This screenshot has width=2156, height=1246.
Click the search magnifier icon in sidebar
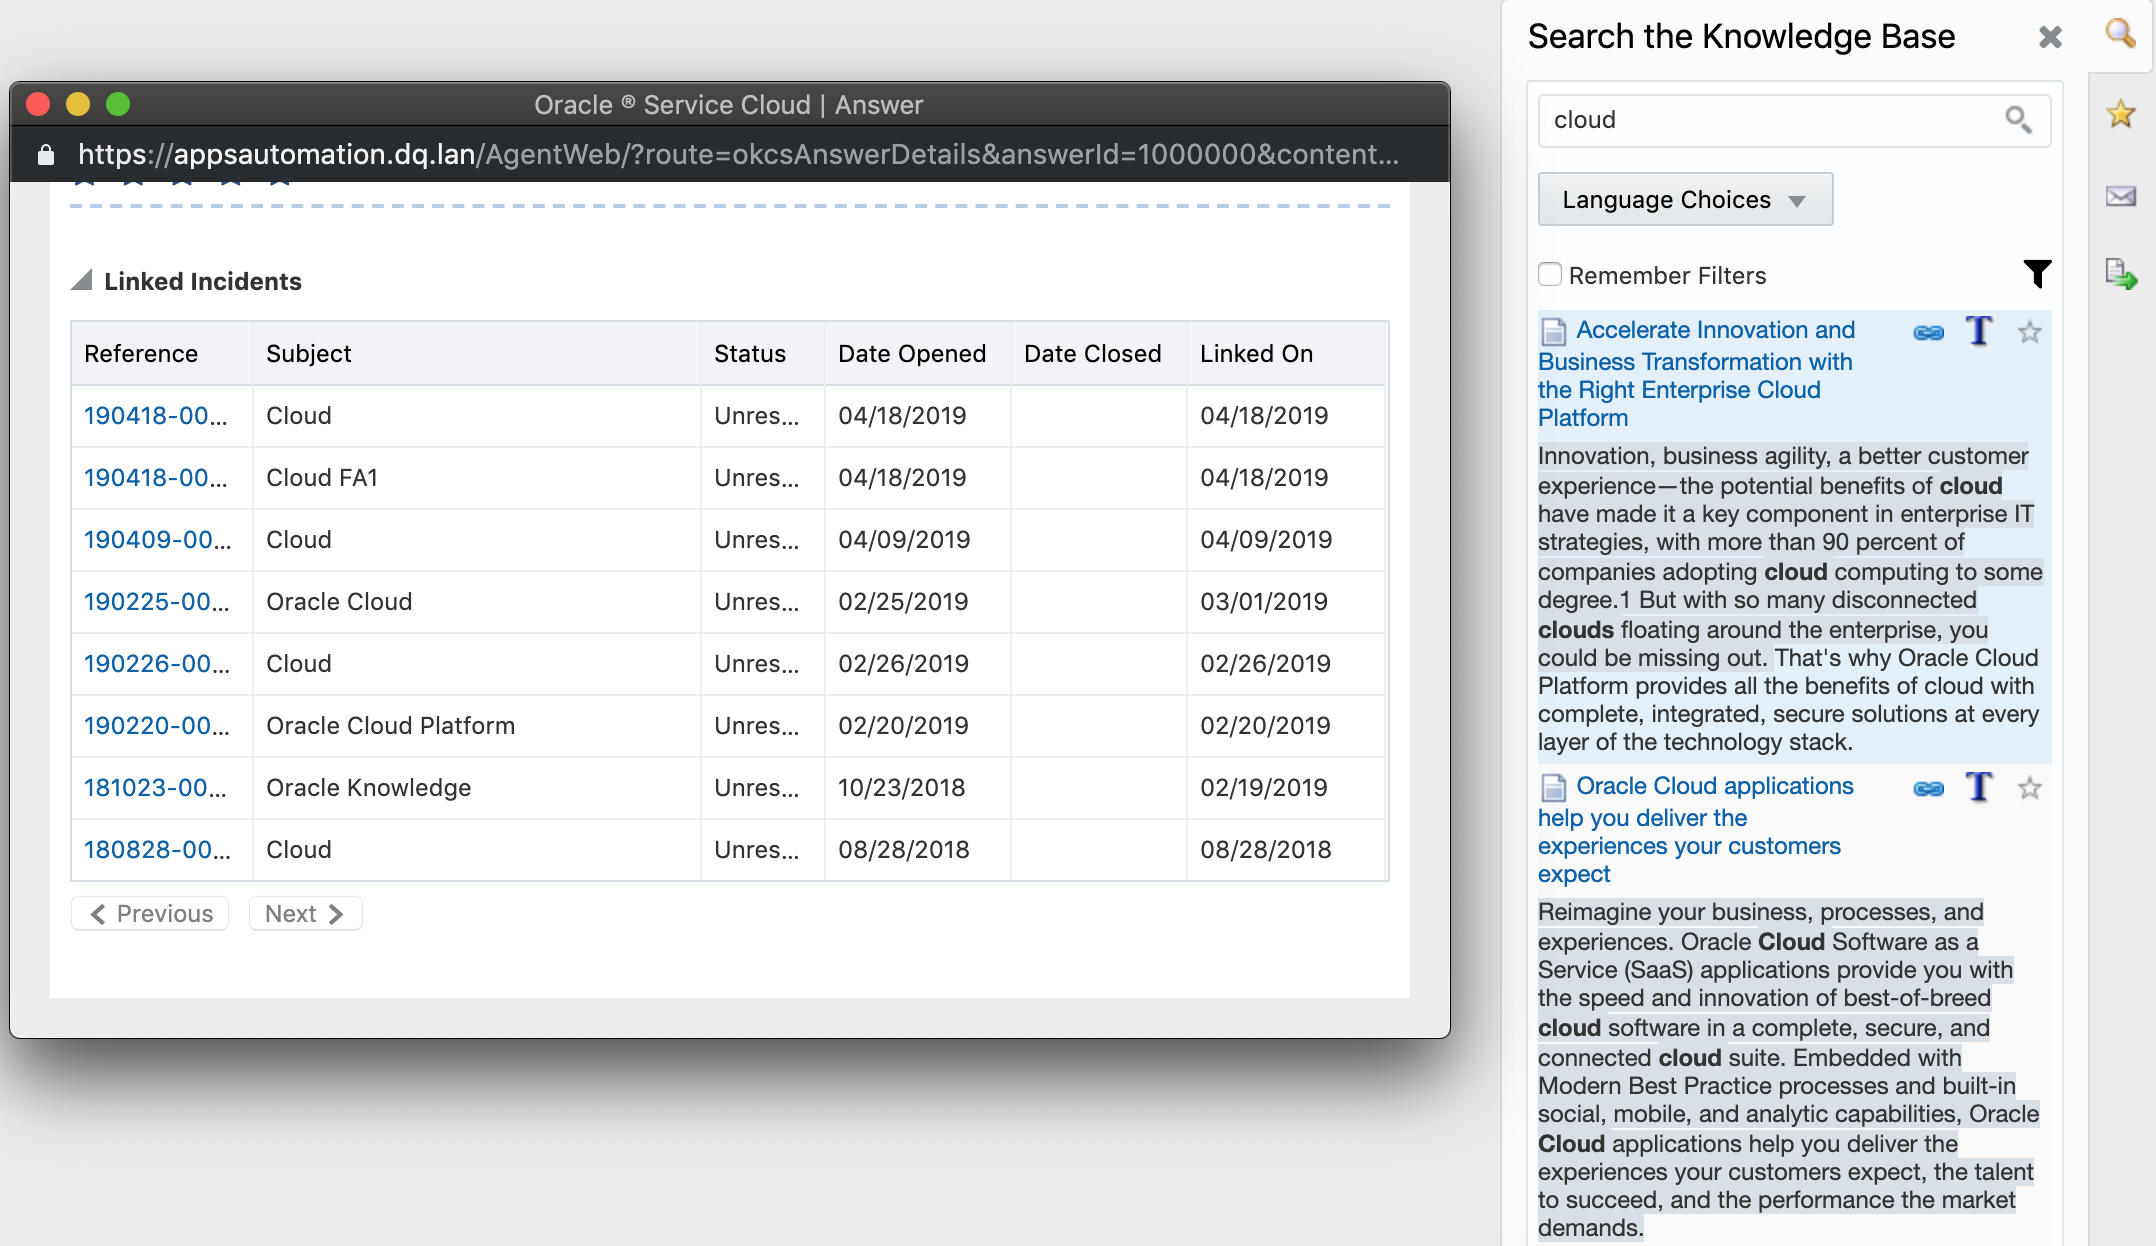(x=2120, y=33)
